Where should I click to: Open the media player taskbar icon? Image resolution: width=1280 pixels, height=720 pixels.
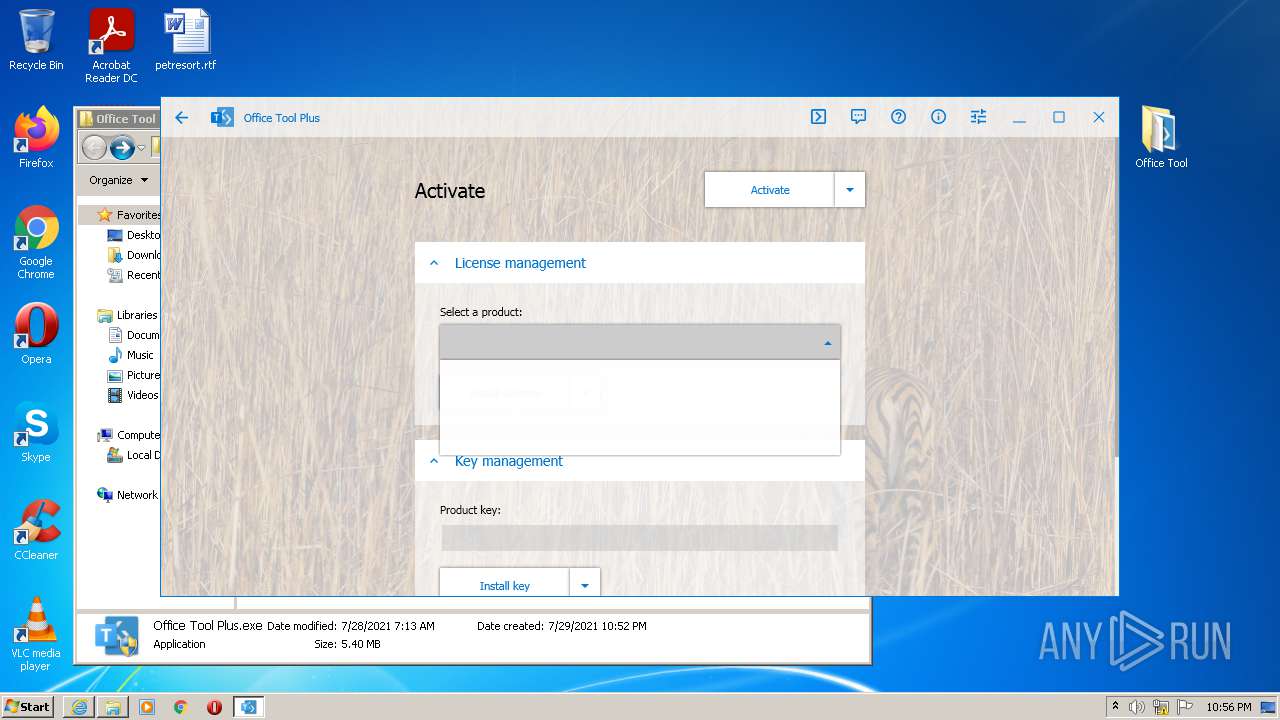click(147, 707)
